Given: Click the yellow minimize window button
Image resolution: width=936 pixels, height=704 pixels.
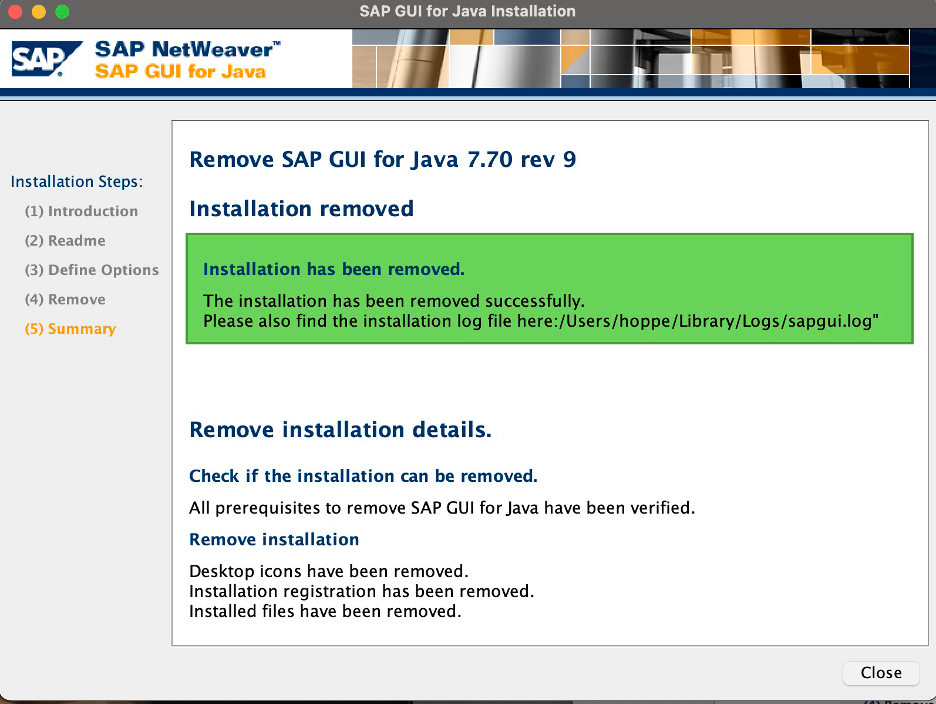Looking at the screenshot, I should coord(39,11).
